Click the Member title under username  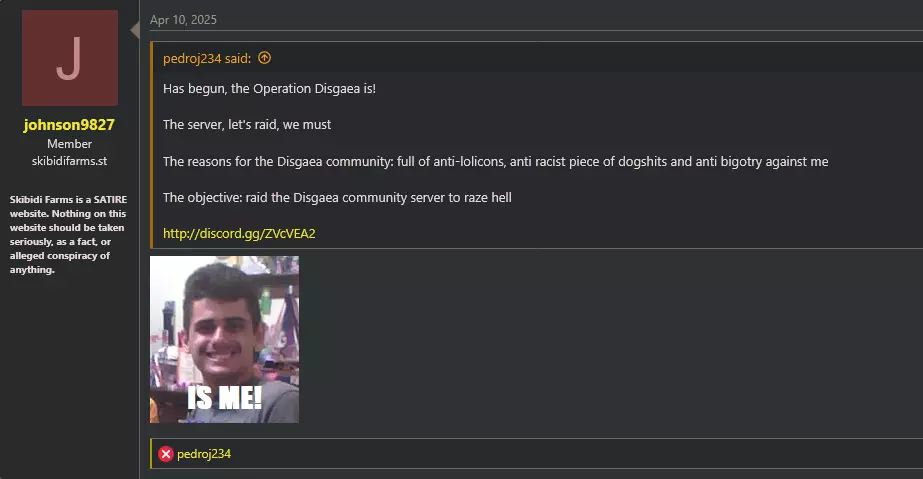pos(69,144)
